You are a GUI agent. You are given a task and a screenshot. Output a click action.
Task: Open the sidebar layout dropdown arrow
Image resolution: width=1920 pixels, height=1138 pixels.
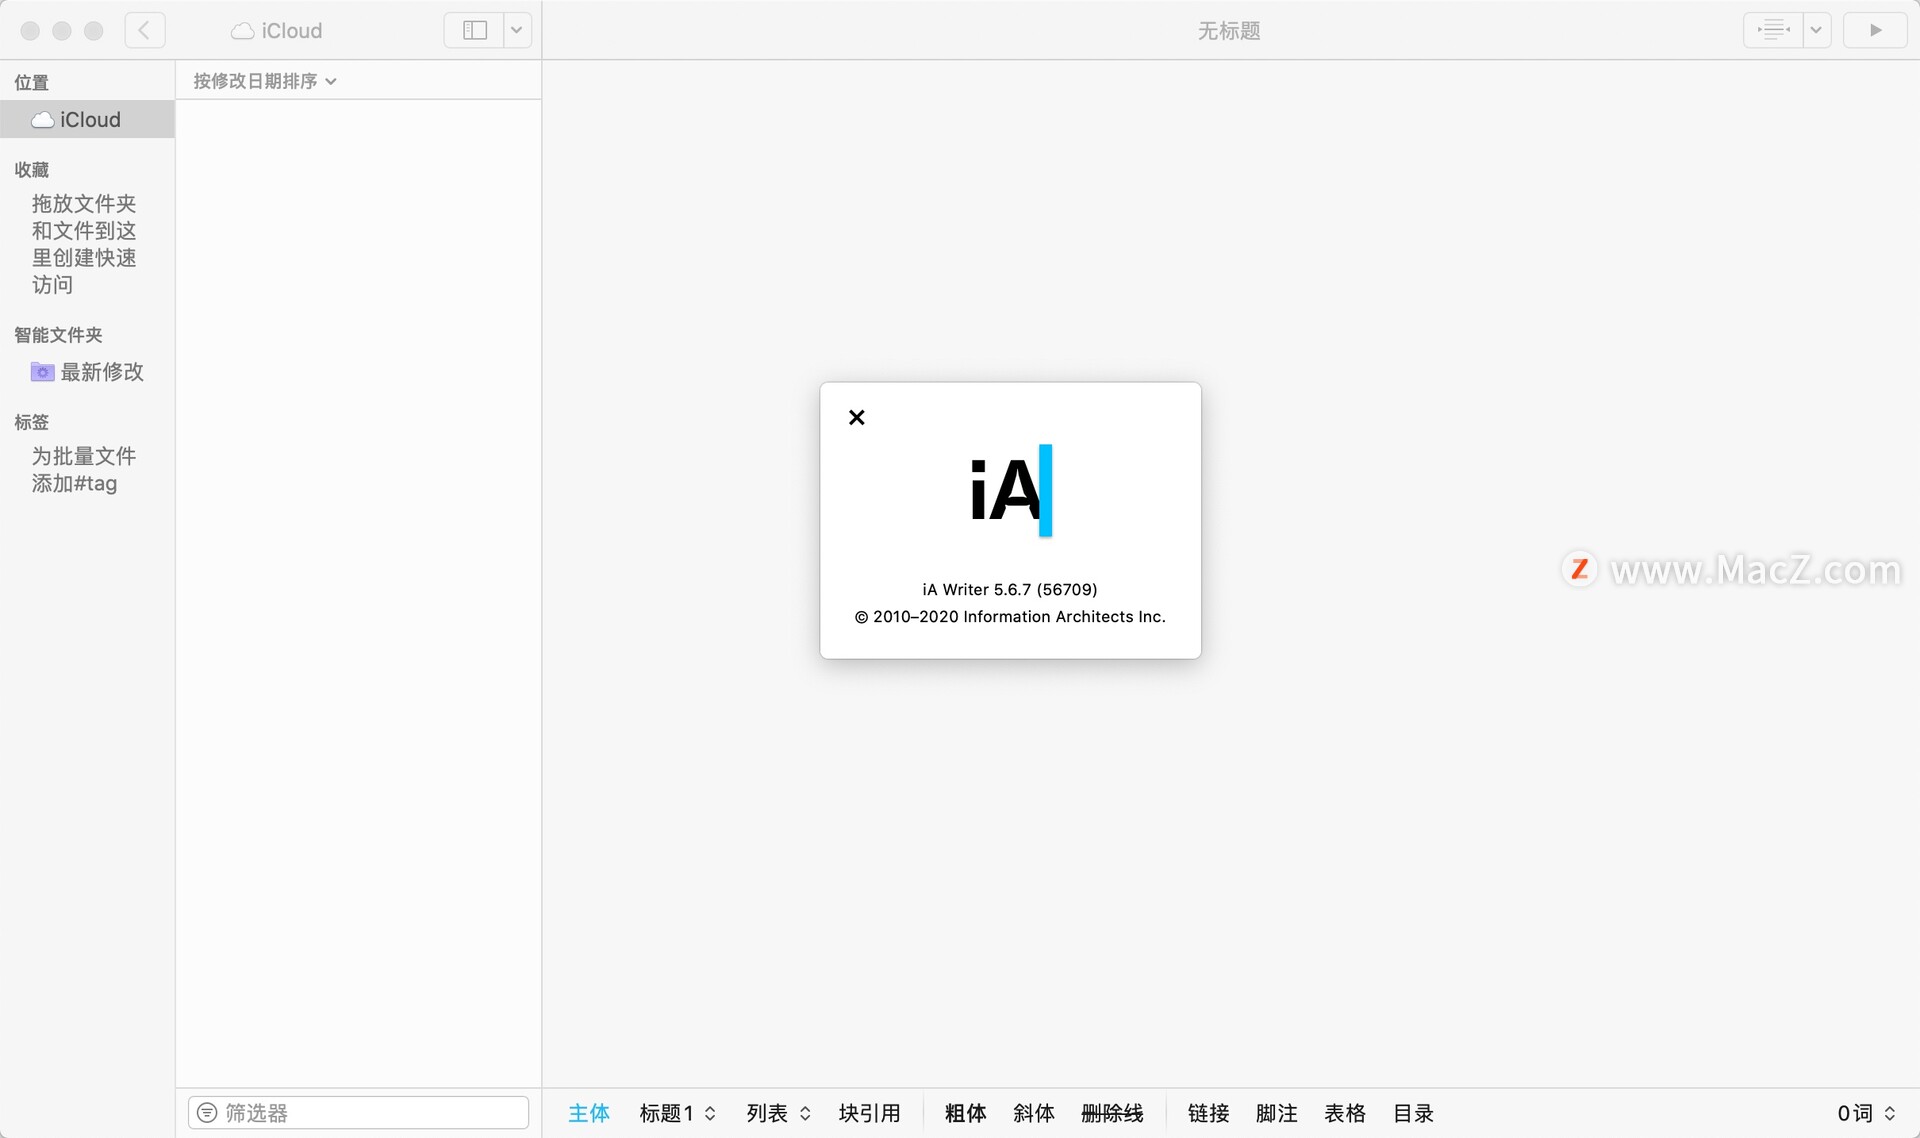click(517, 30)
